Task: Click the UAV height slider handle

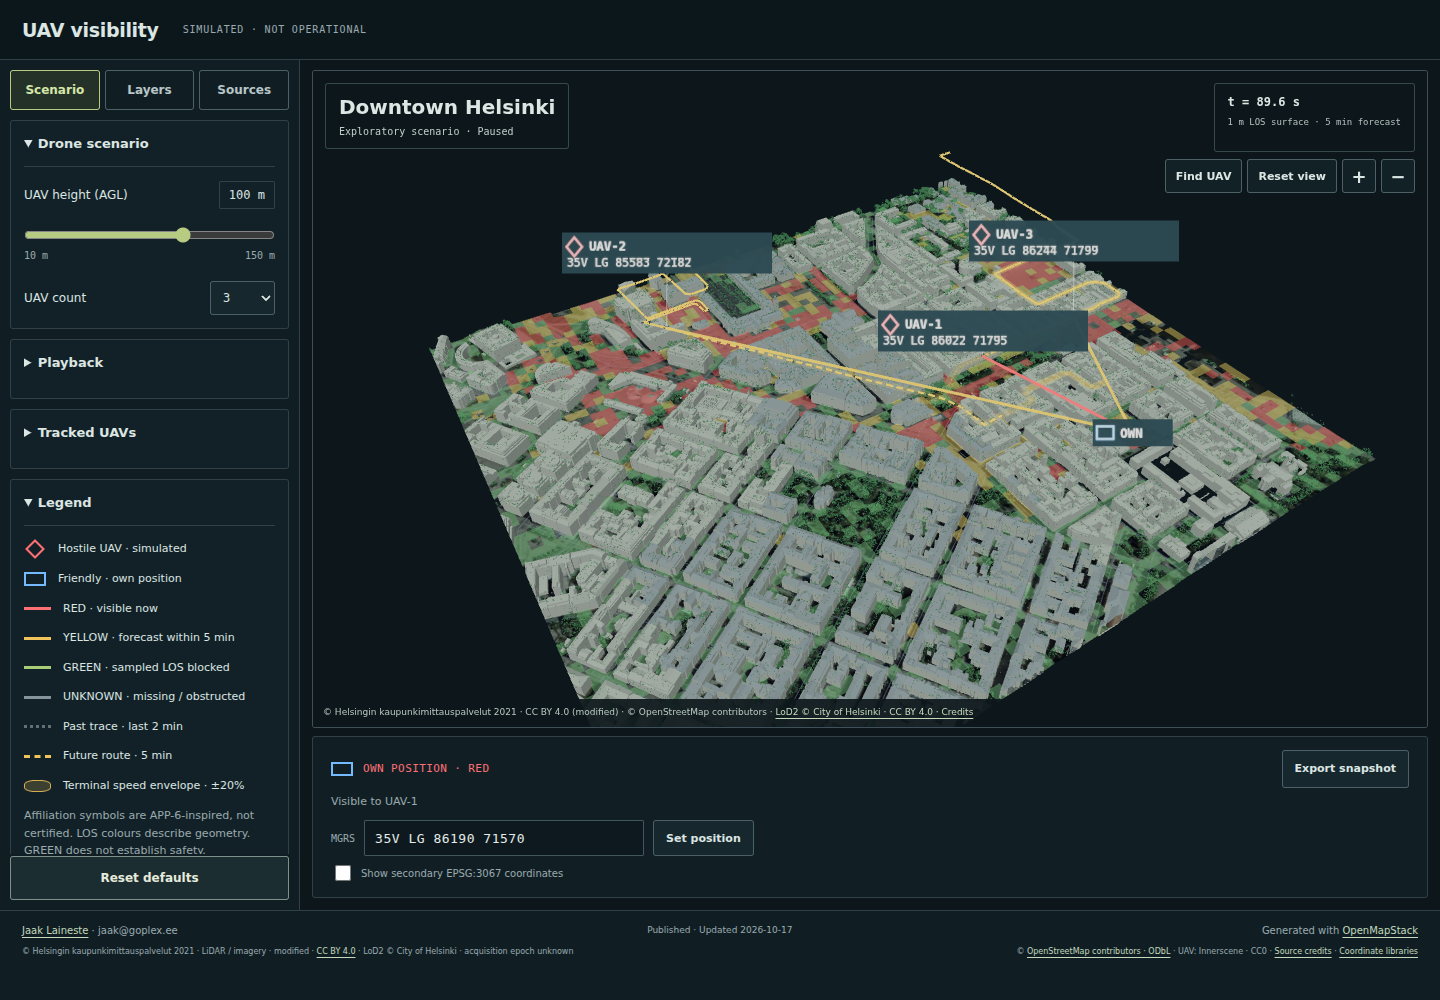Action: pos(183,235)
